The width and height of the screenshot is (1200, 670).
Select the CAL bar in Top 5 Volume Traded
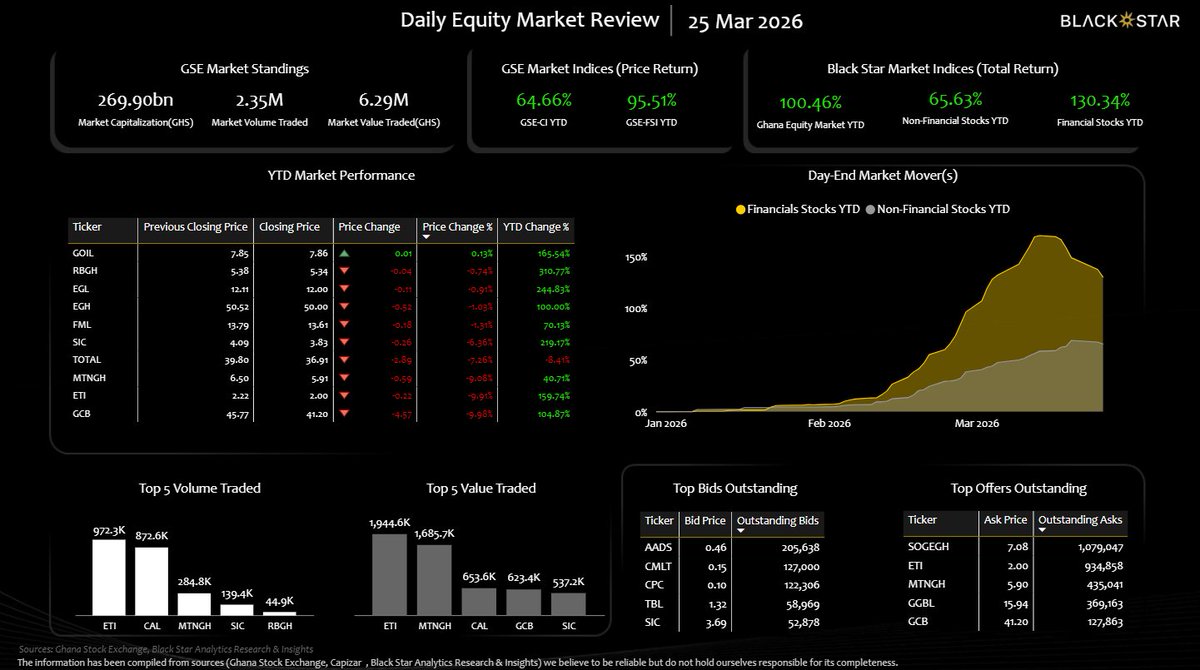point(151,581)
